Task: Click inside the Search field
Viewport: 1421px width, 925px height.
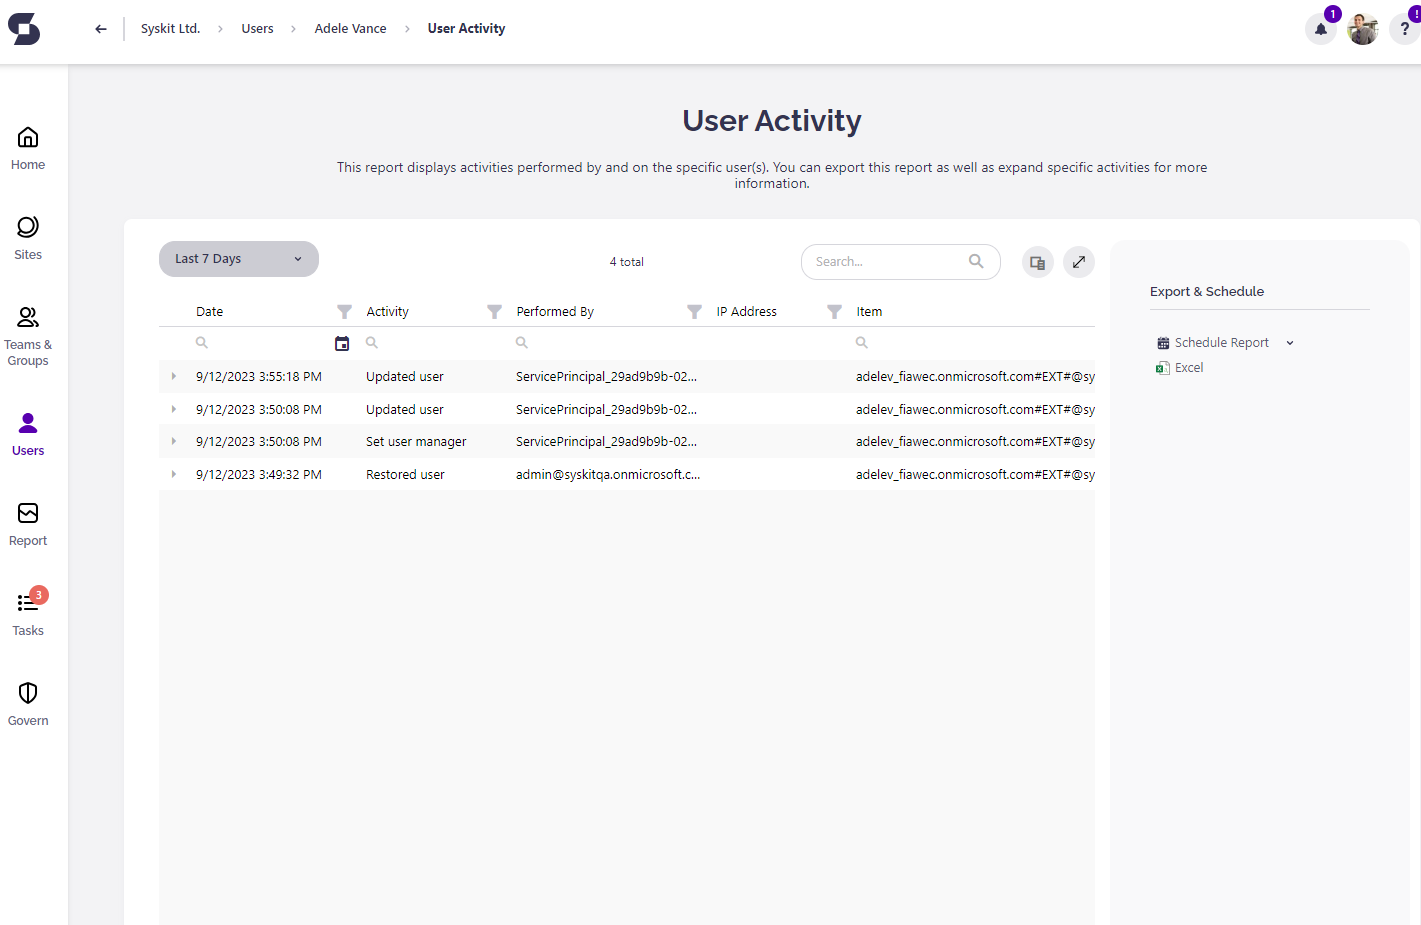Action: pyautogui.click(x=888, y=261)
